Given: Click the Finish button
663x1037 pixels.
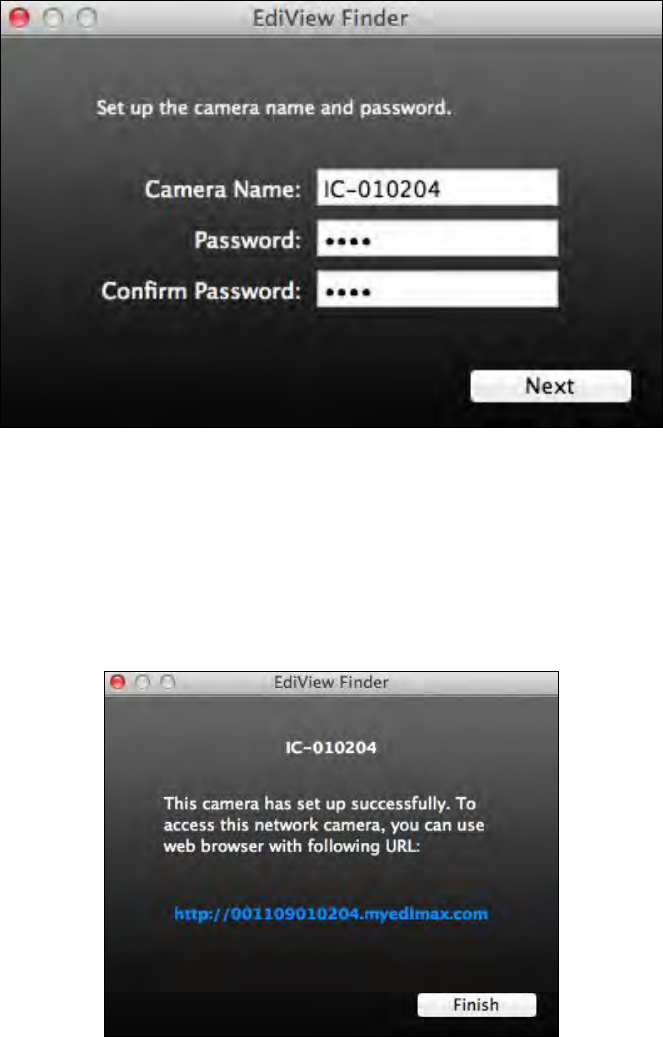Looking at the screenshot, I should 476,1005.
